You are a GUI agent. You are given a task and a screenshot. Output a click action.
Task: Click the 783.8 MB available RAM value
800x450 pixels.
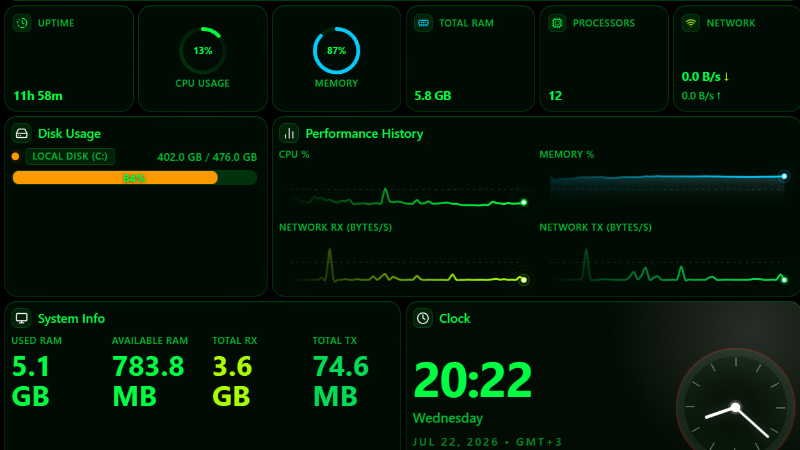coord(148,382)
